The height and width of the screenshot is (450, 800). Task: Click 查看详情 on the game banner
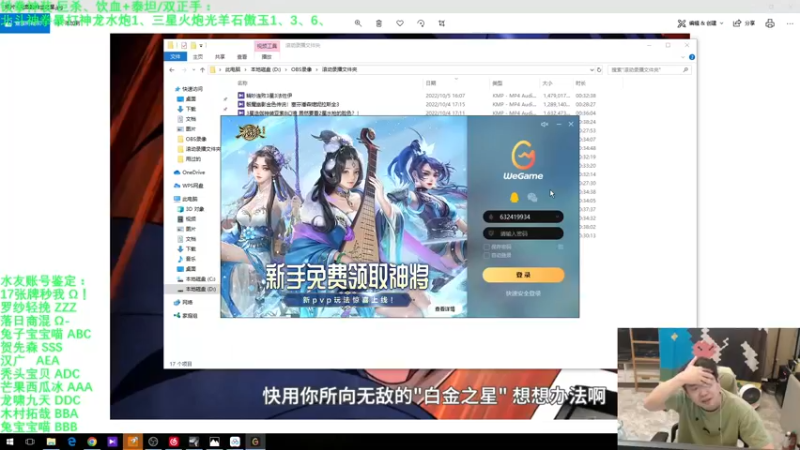point(444,309)
